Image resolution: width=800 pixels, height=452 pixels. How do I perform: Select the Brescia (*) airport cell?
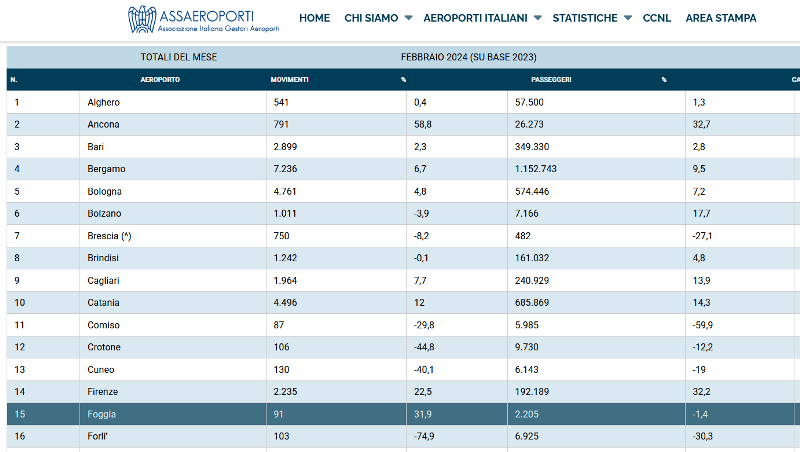point(173,236)
